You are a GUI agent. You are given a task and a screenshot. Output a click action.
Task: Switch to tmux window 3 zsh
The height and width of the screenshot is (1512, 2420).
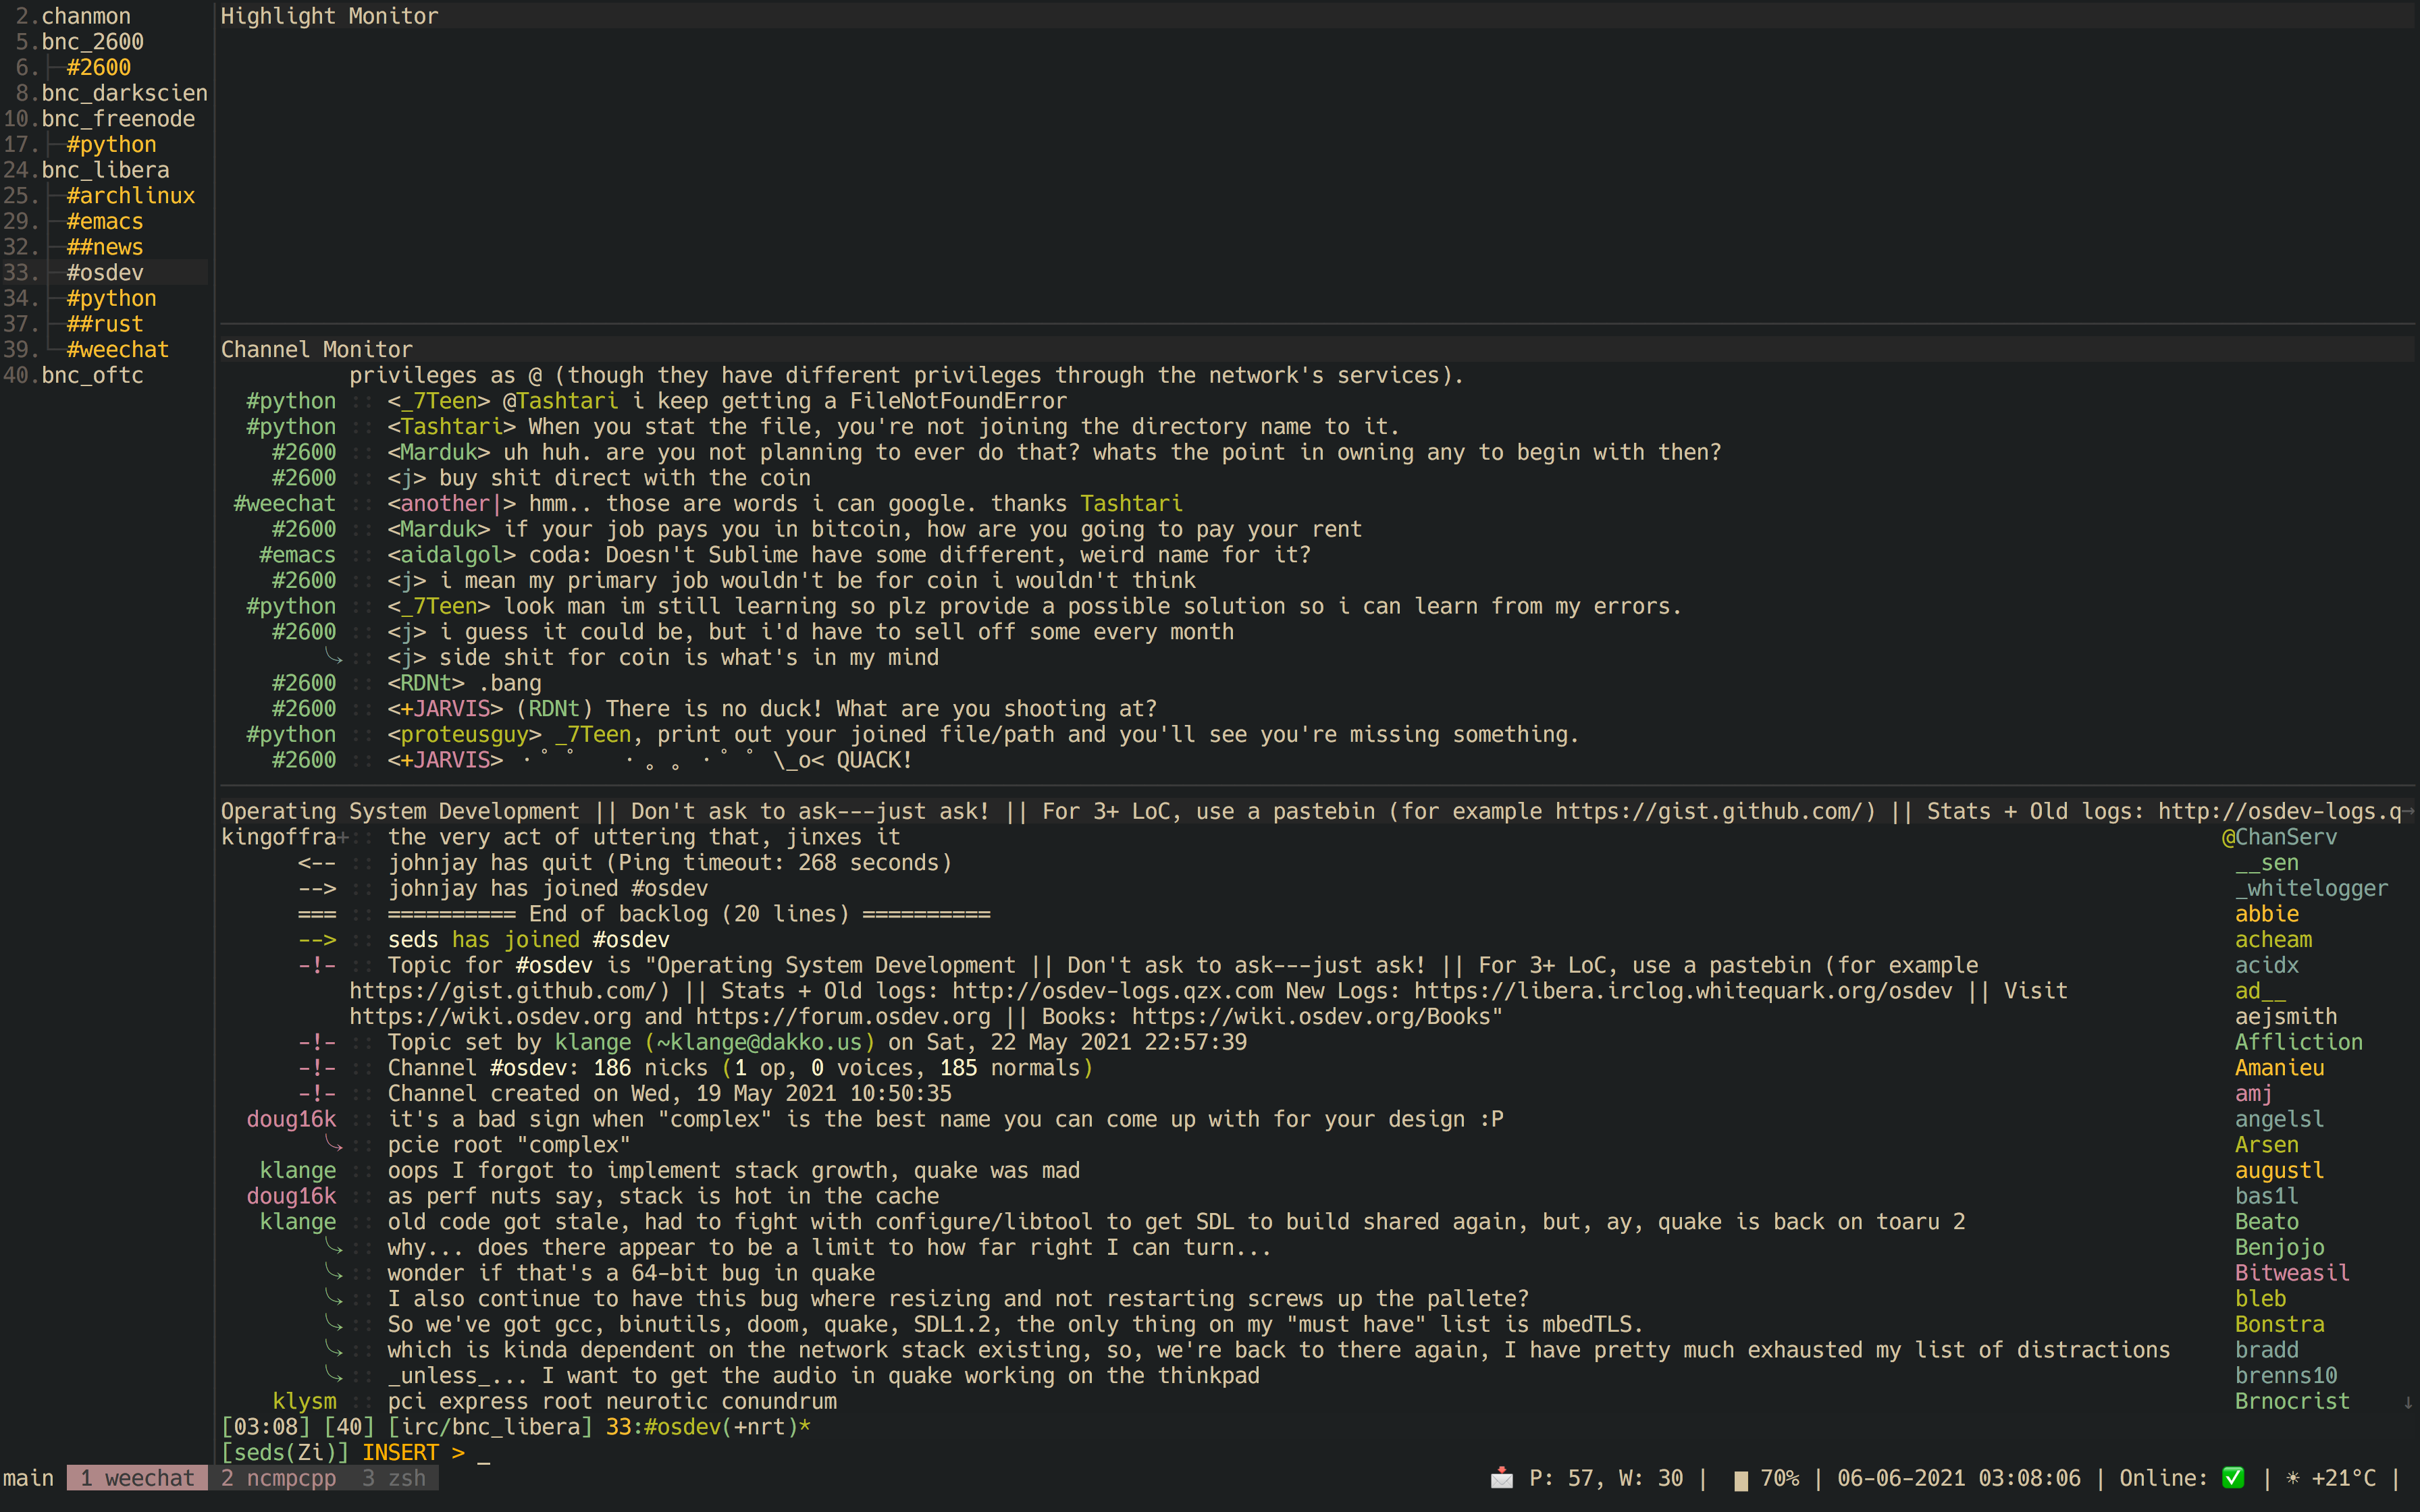tap(394, 1478)
